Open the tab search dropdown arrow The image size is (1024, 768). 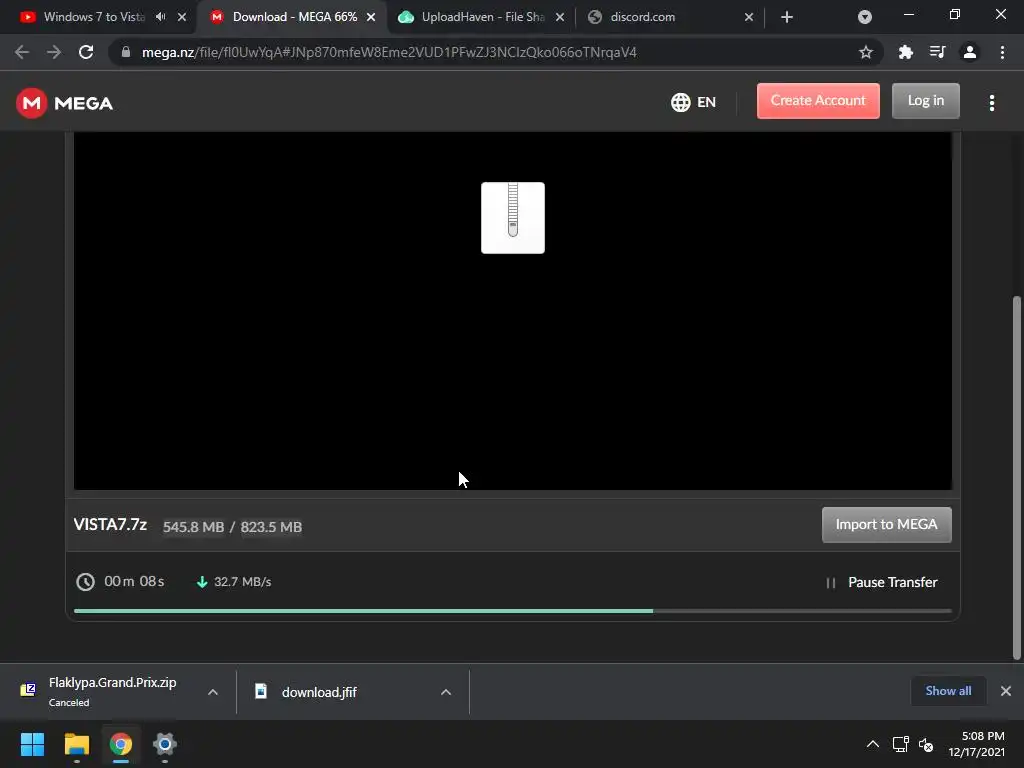pos(865,17)
